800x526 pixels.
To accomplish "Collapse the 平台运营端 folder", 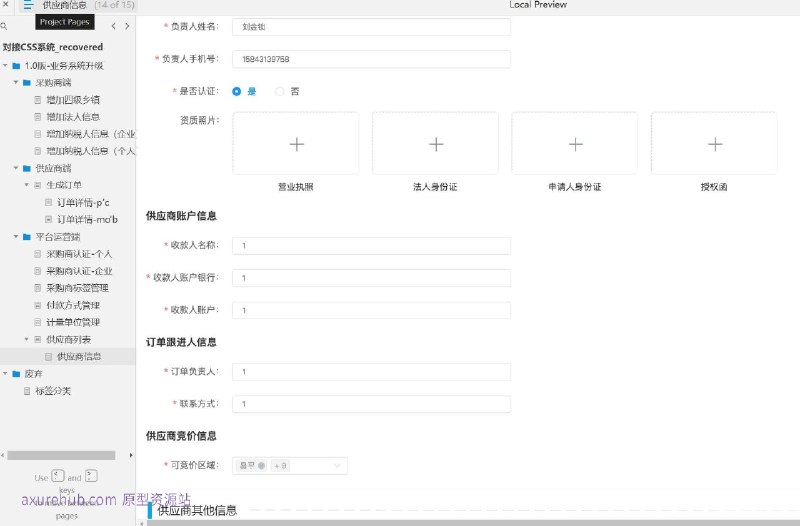I will tap(16, 237).
